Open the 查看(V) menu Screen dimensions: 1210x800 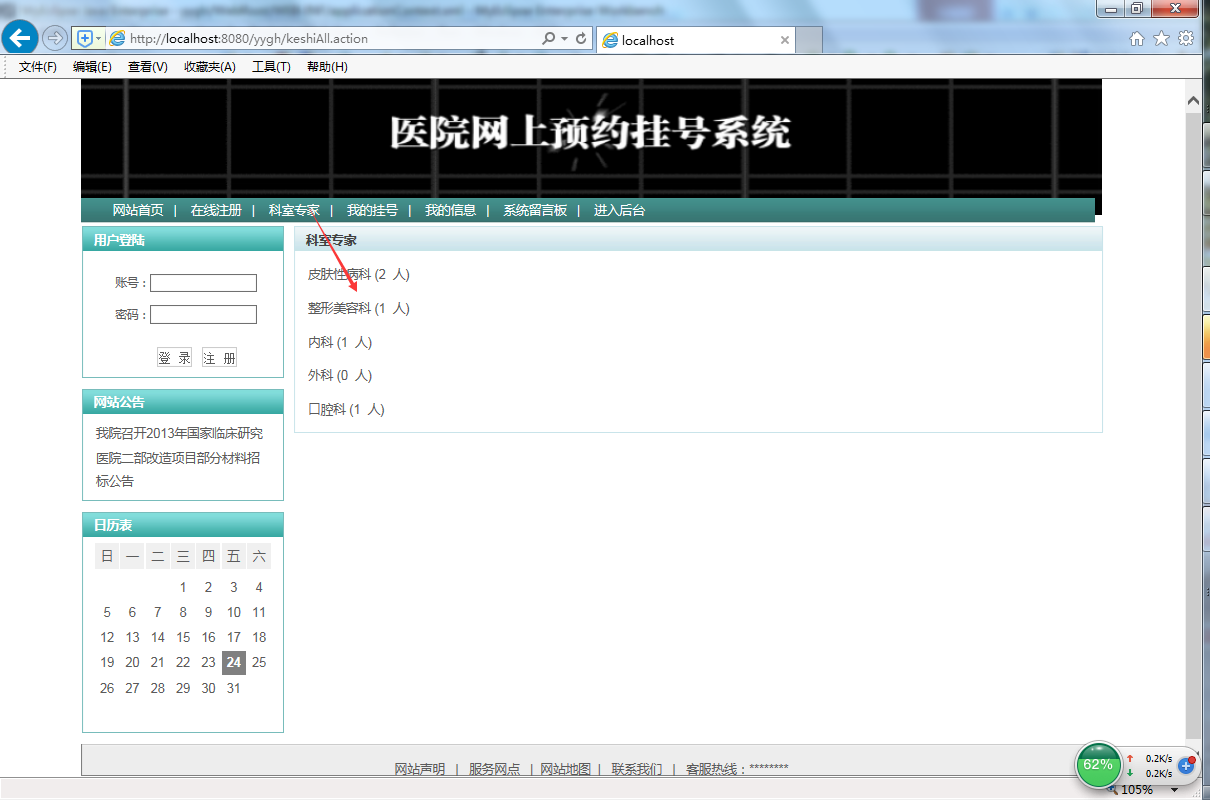point(148,67)
